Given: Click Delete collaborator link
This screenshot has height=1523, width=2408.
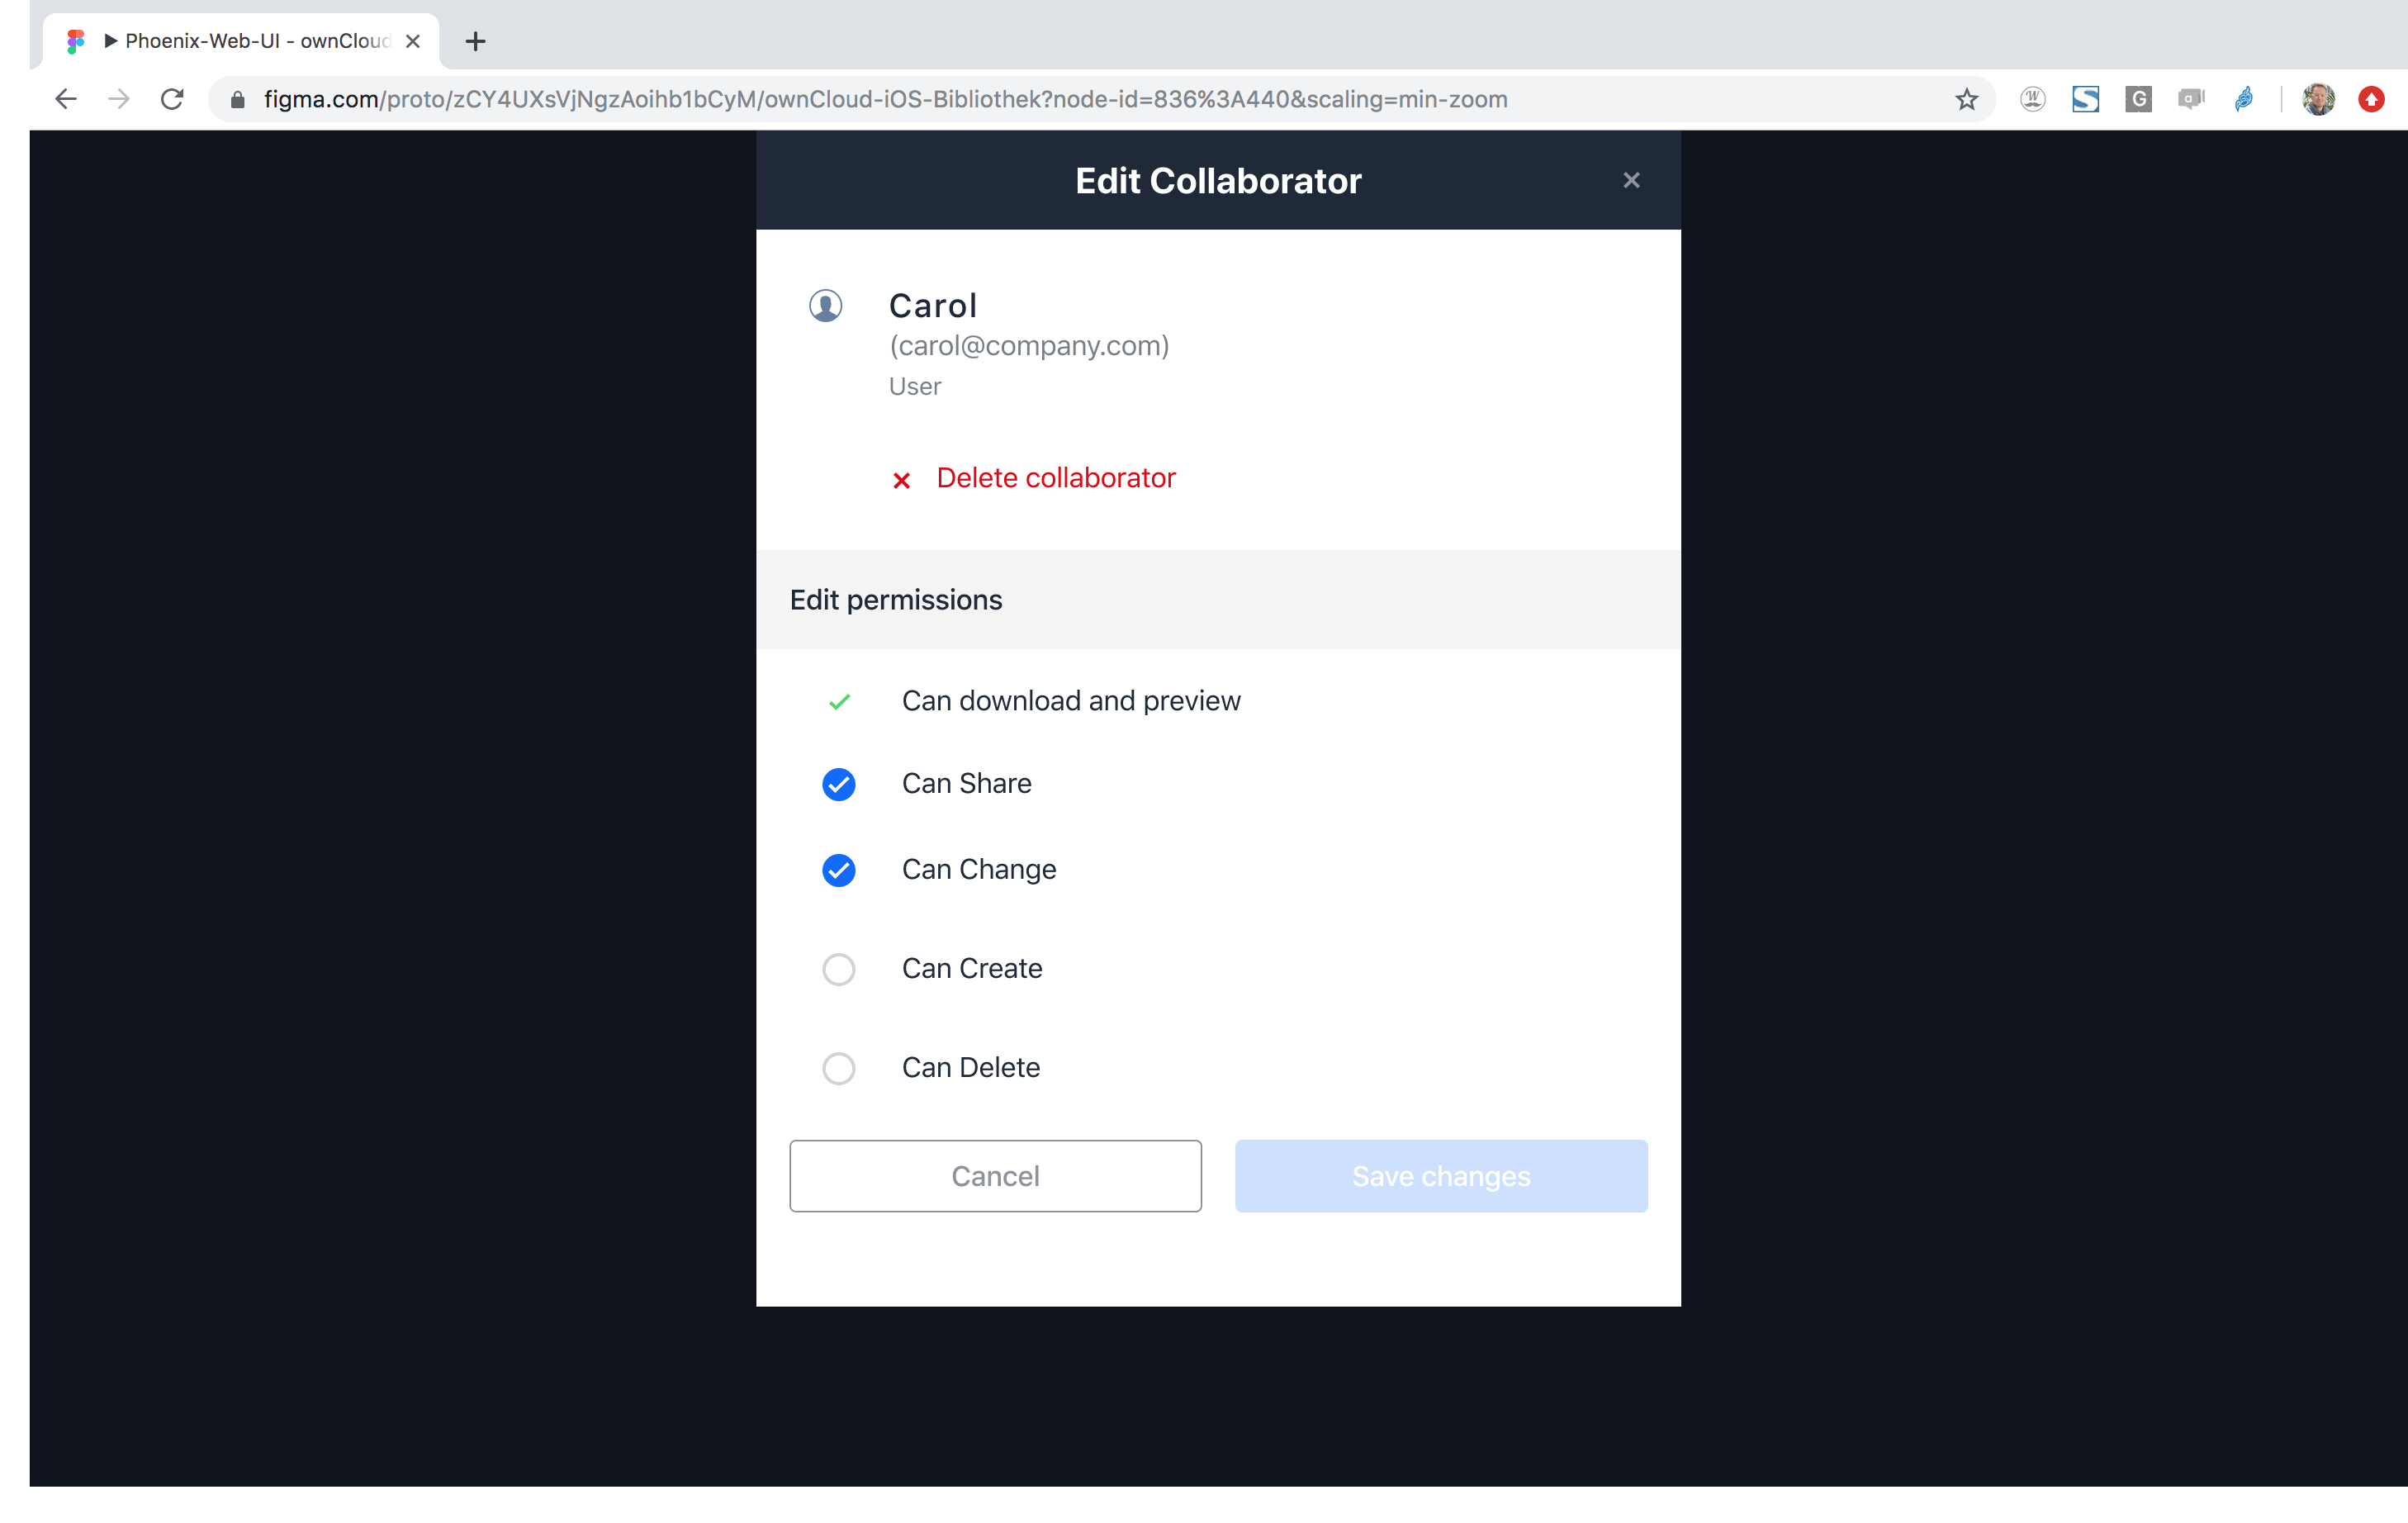Looking at the screenshot, I should [x=1055, y=478].
